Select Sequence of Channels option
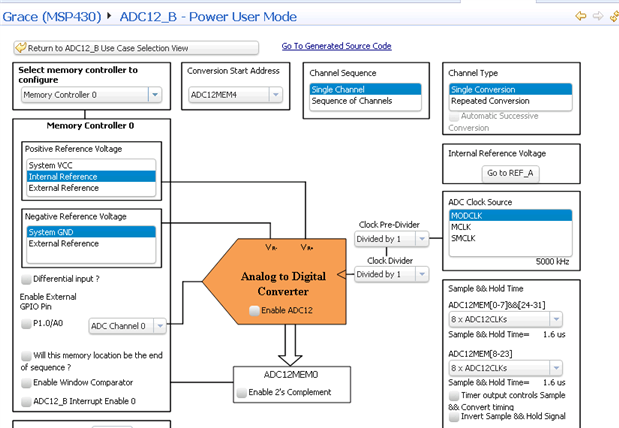The width and height of the screenshot is (619, 428). (366, 101)
